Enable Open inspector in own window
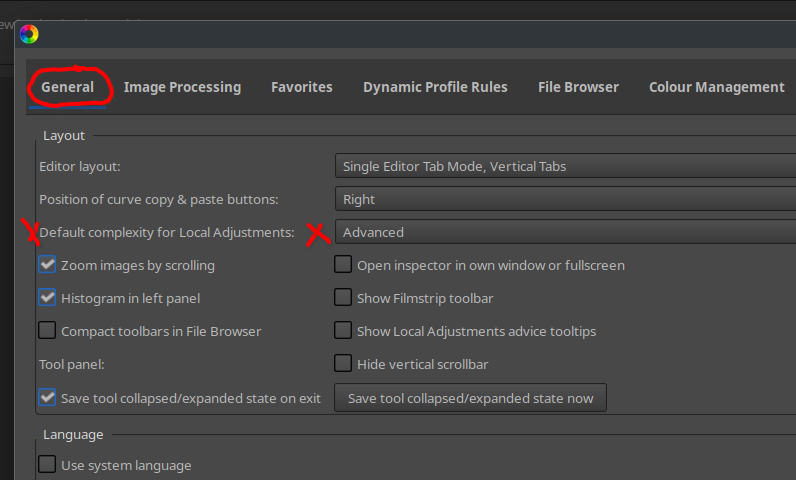The image size is (796, 480). pos(343,265)
